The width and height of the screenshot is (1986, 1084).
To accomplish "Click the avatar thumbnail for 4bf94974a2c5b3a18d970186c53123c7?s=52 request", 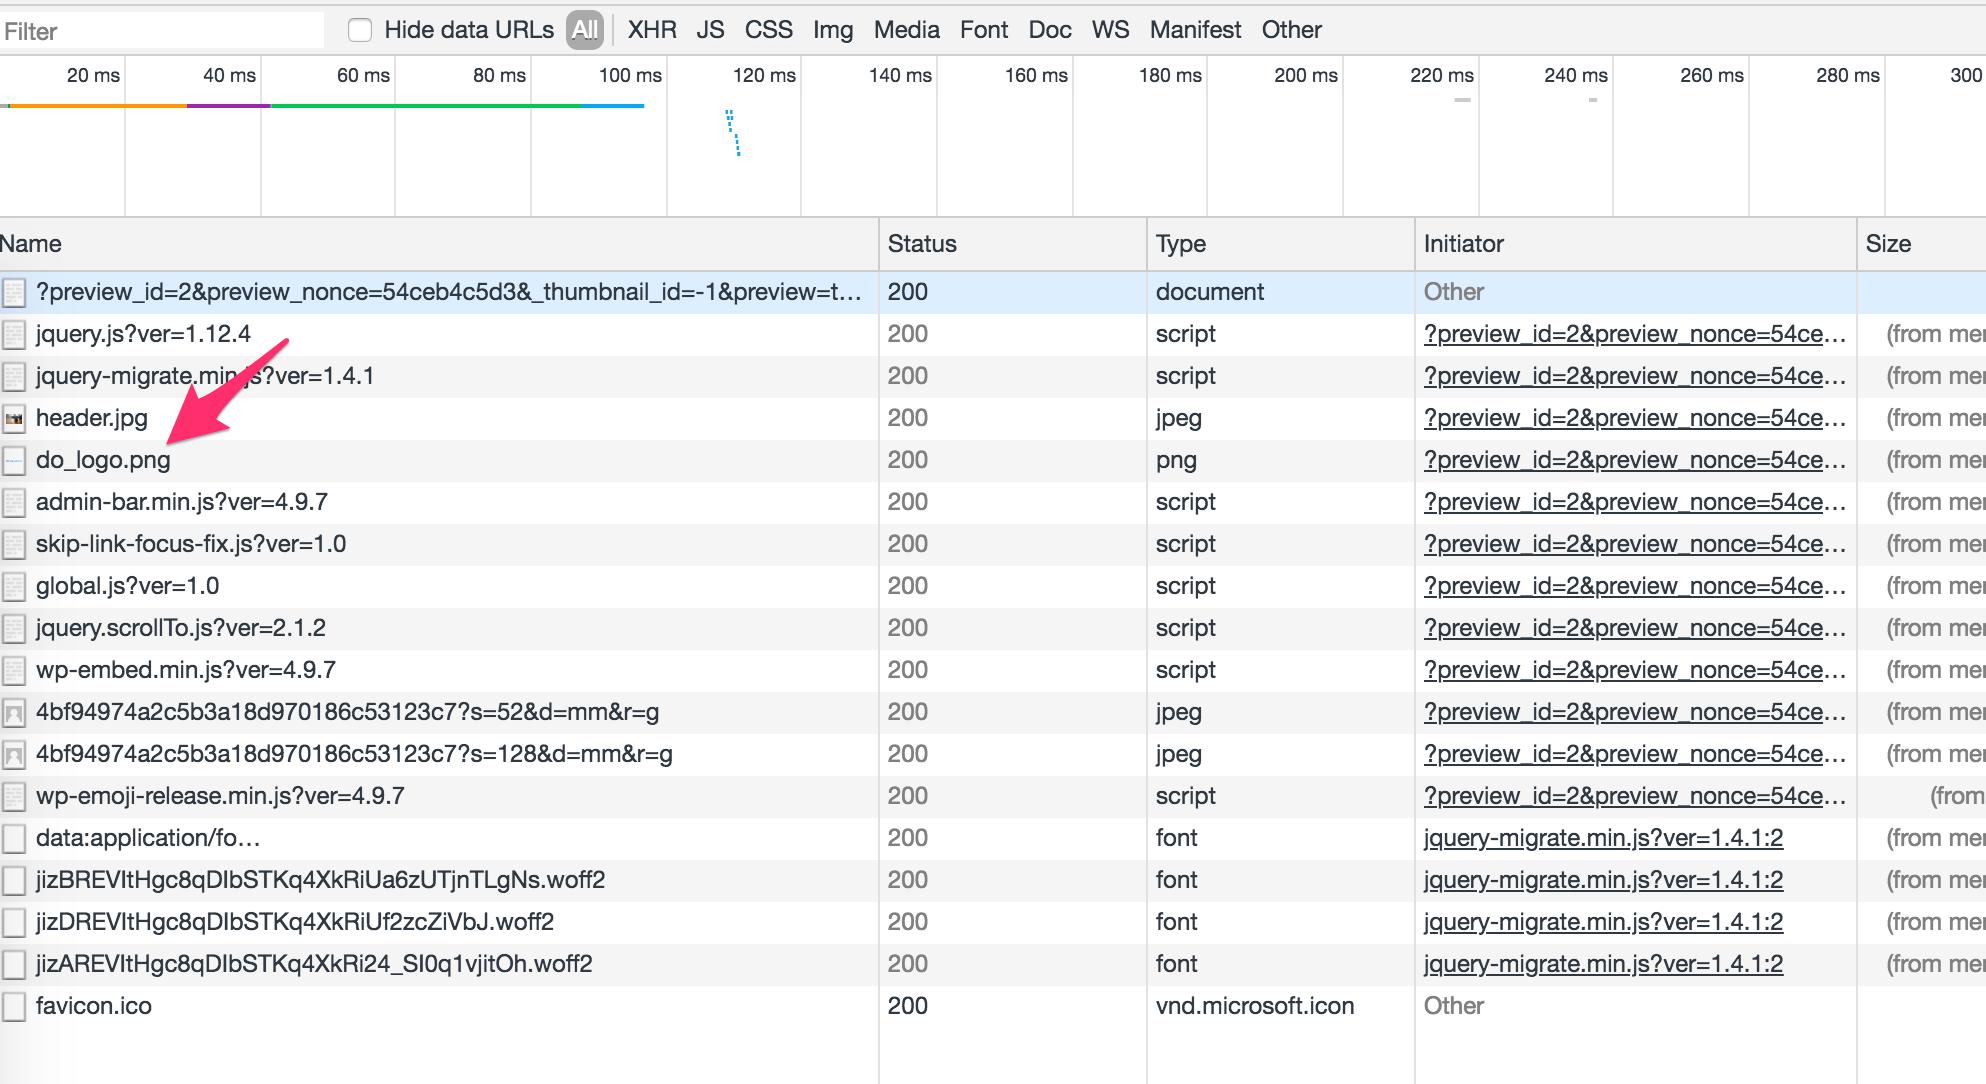I will (14, 712).
